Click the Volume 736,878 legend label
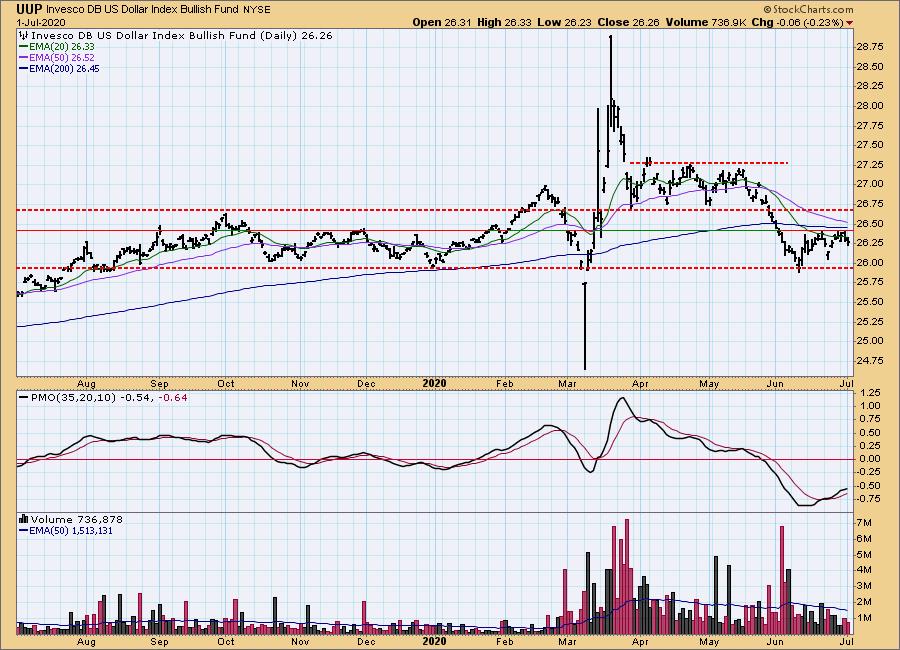Screen dimensions: 900x650 [77, 519]
